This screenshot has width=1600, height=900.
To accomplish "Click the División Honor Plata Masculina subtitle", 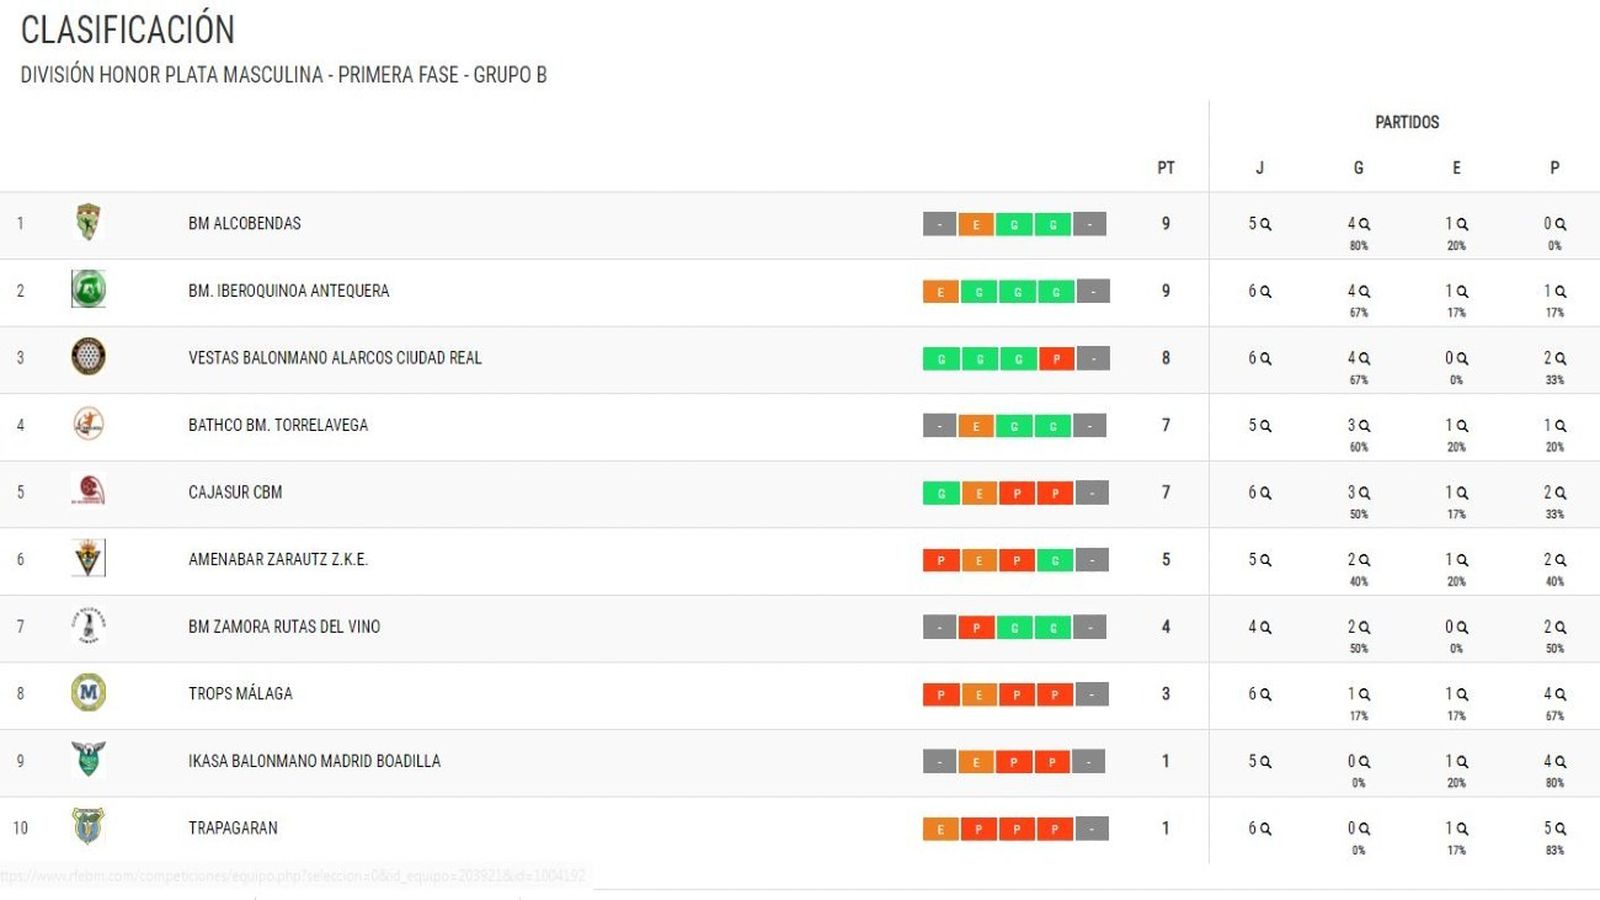I will click(x=283, y=75).
